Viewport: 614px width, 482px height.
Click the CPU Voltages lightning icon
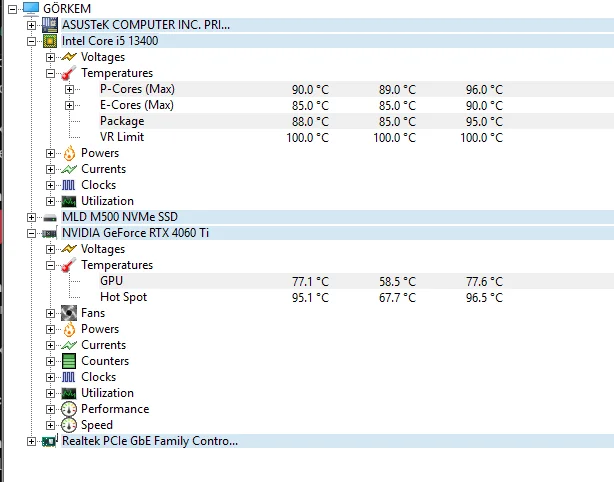click(x=69, y=57)
